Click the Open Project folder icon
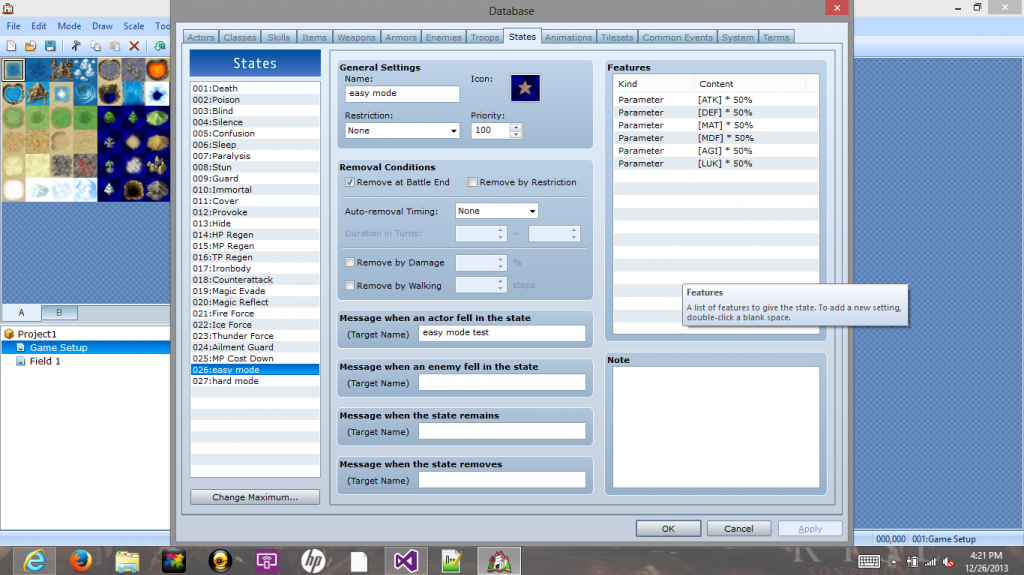This screenshot has width=1024, height=575. (30, 46)
